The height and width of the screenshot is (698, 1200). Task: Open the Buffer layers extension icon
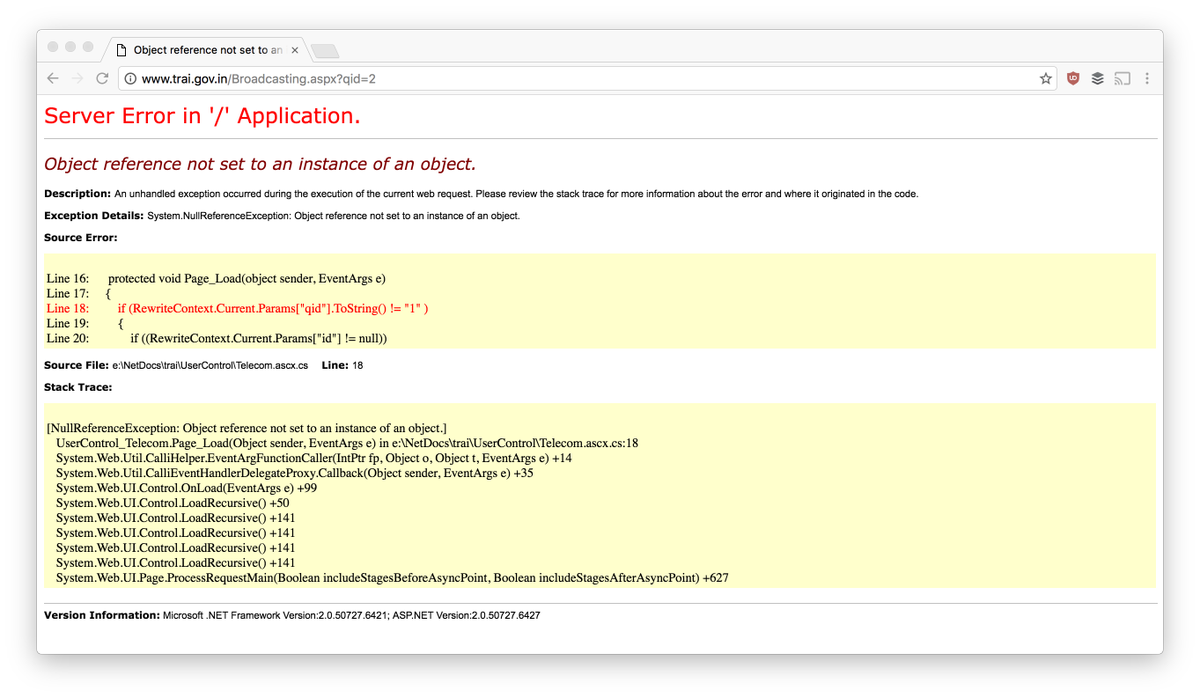point(1097,78)
